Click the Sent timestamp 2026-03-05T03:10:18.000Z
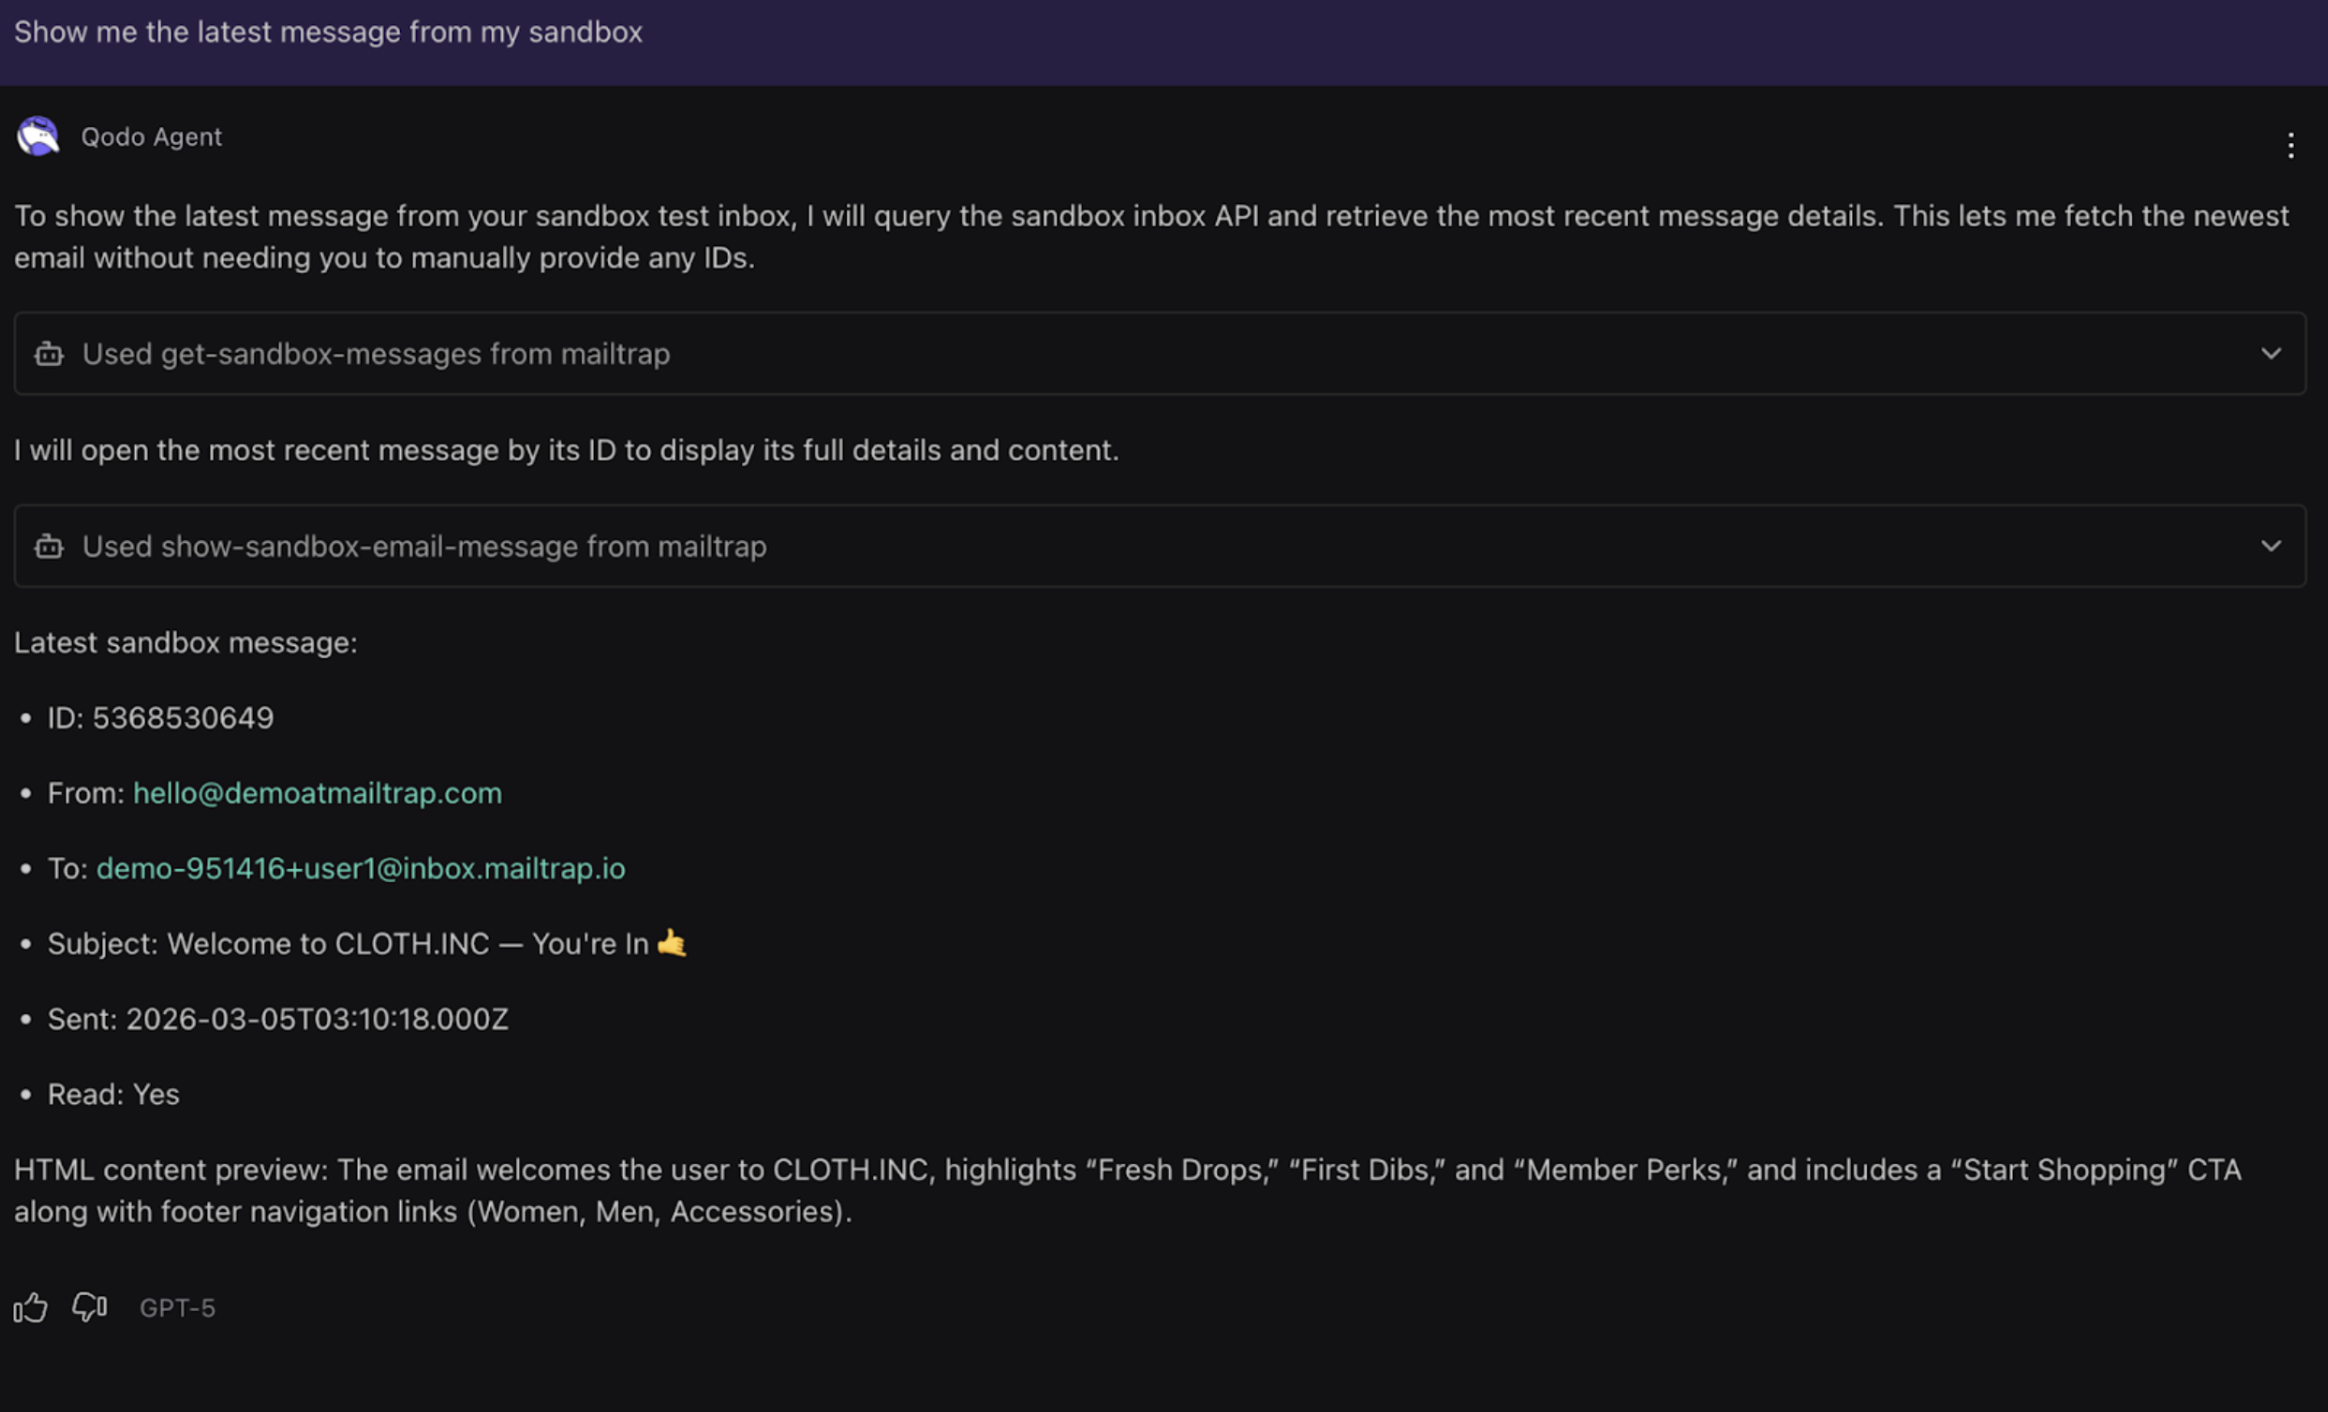This screenshot has height=1412, width=2328. coord(317,1019)
